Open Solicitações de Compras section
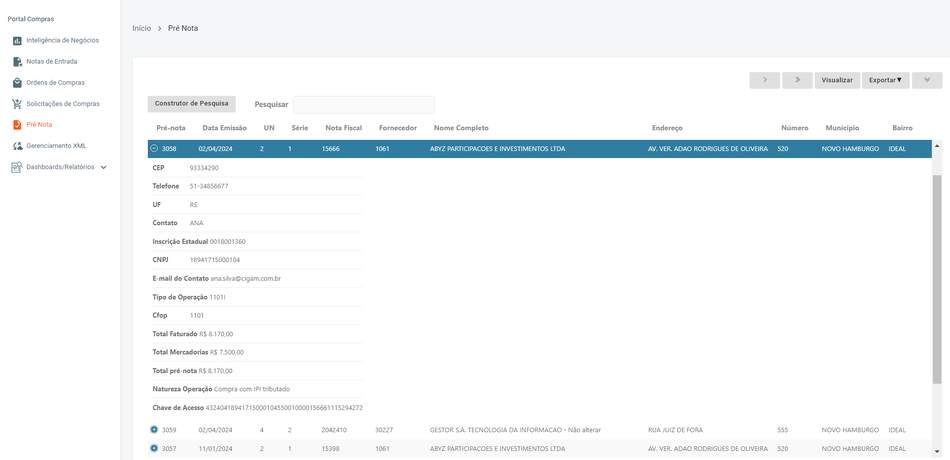 pyautogui.click(x=63, y=104)
